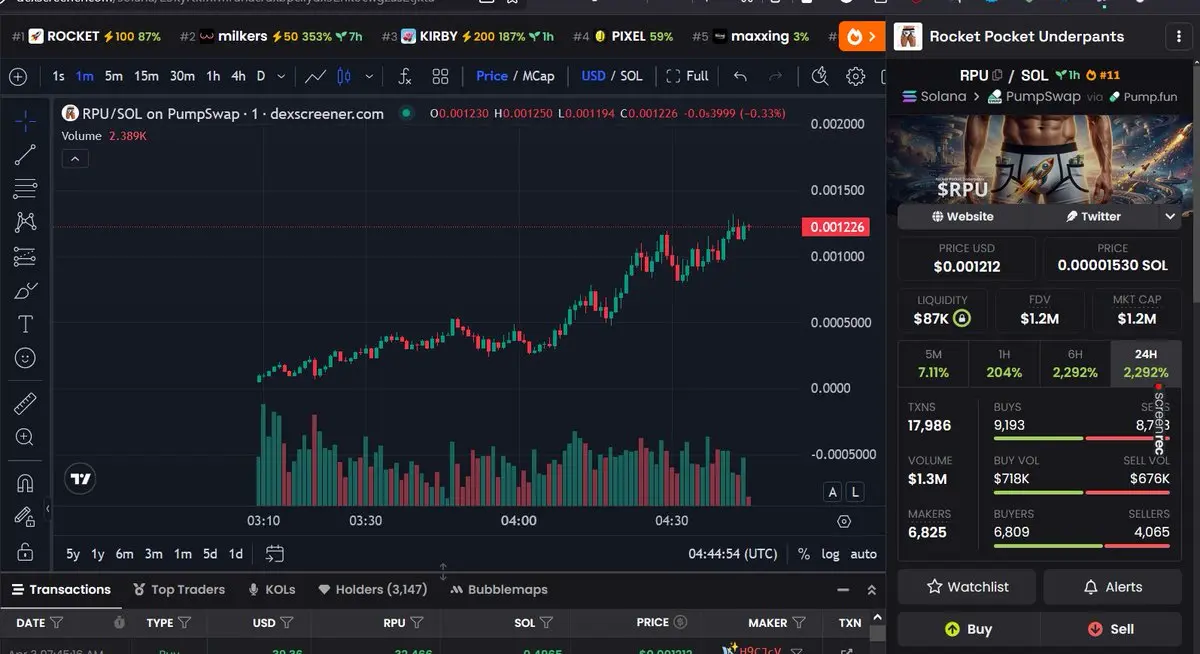1200x654 pixels.
Task: Click the red Sell button
Action: 1111,629
